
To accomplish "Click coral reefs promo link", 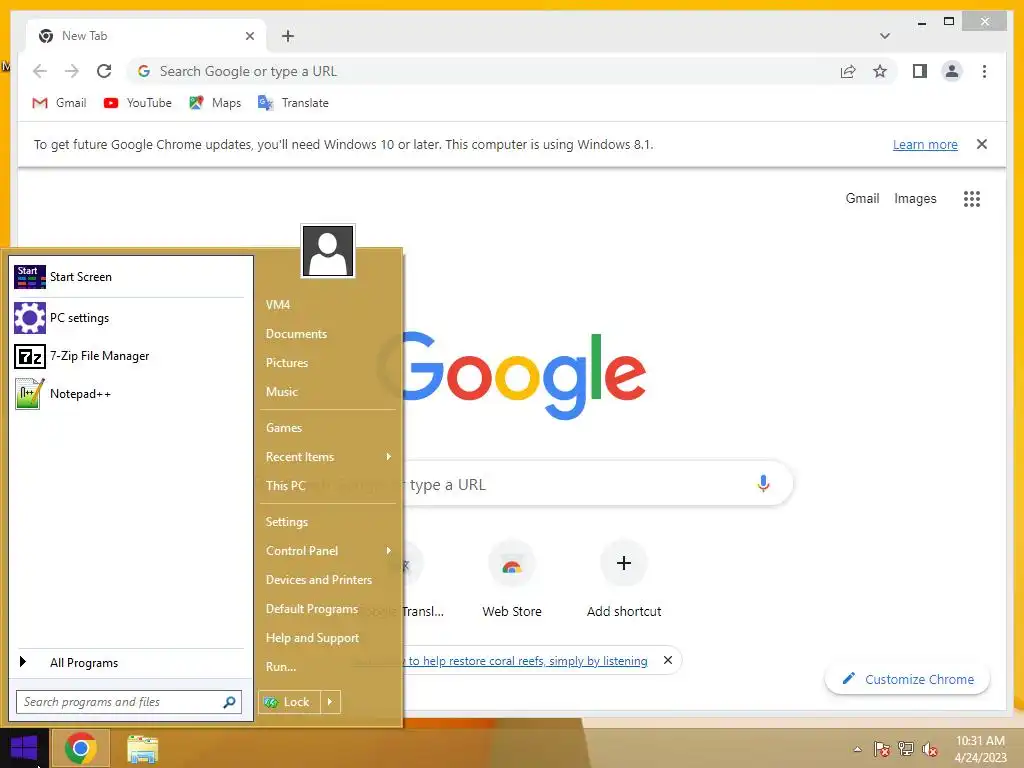I will pyautogui.click(x=528, y=661).
